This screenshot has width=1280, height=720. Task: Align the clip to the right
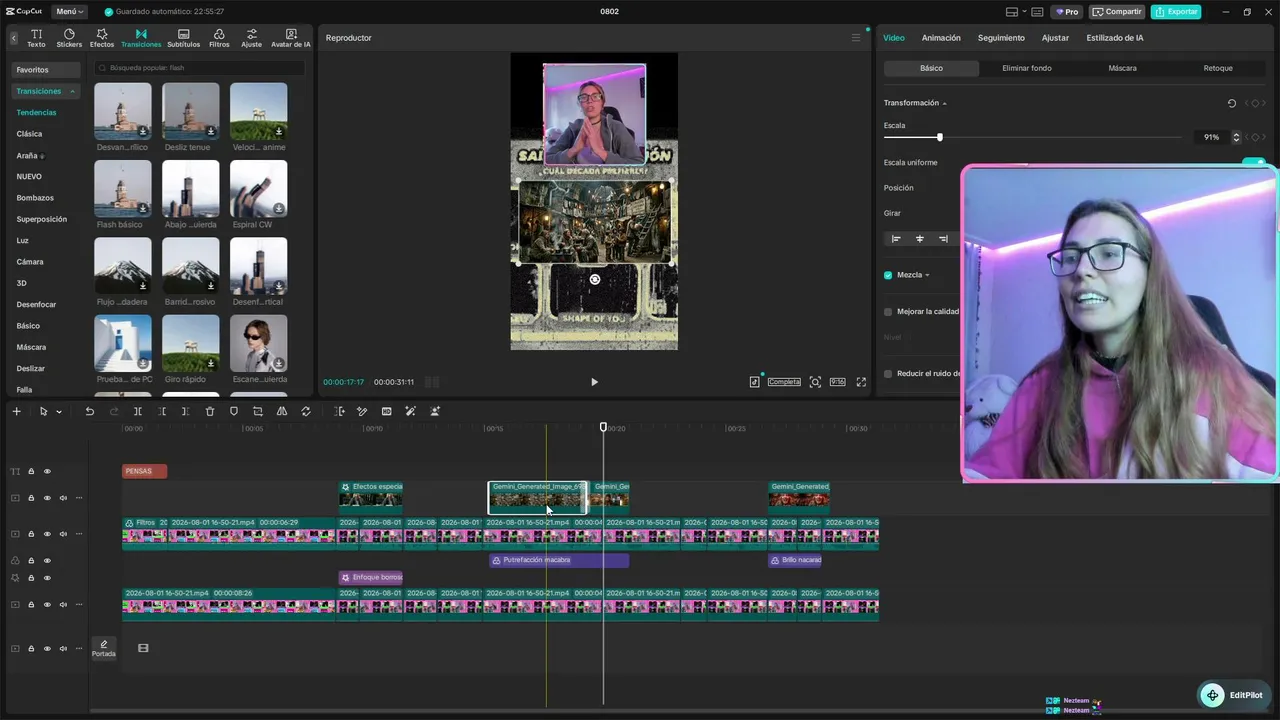click(943, 239)
